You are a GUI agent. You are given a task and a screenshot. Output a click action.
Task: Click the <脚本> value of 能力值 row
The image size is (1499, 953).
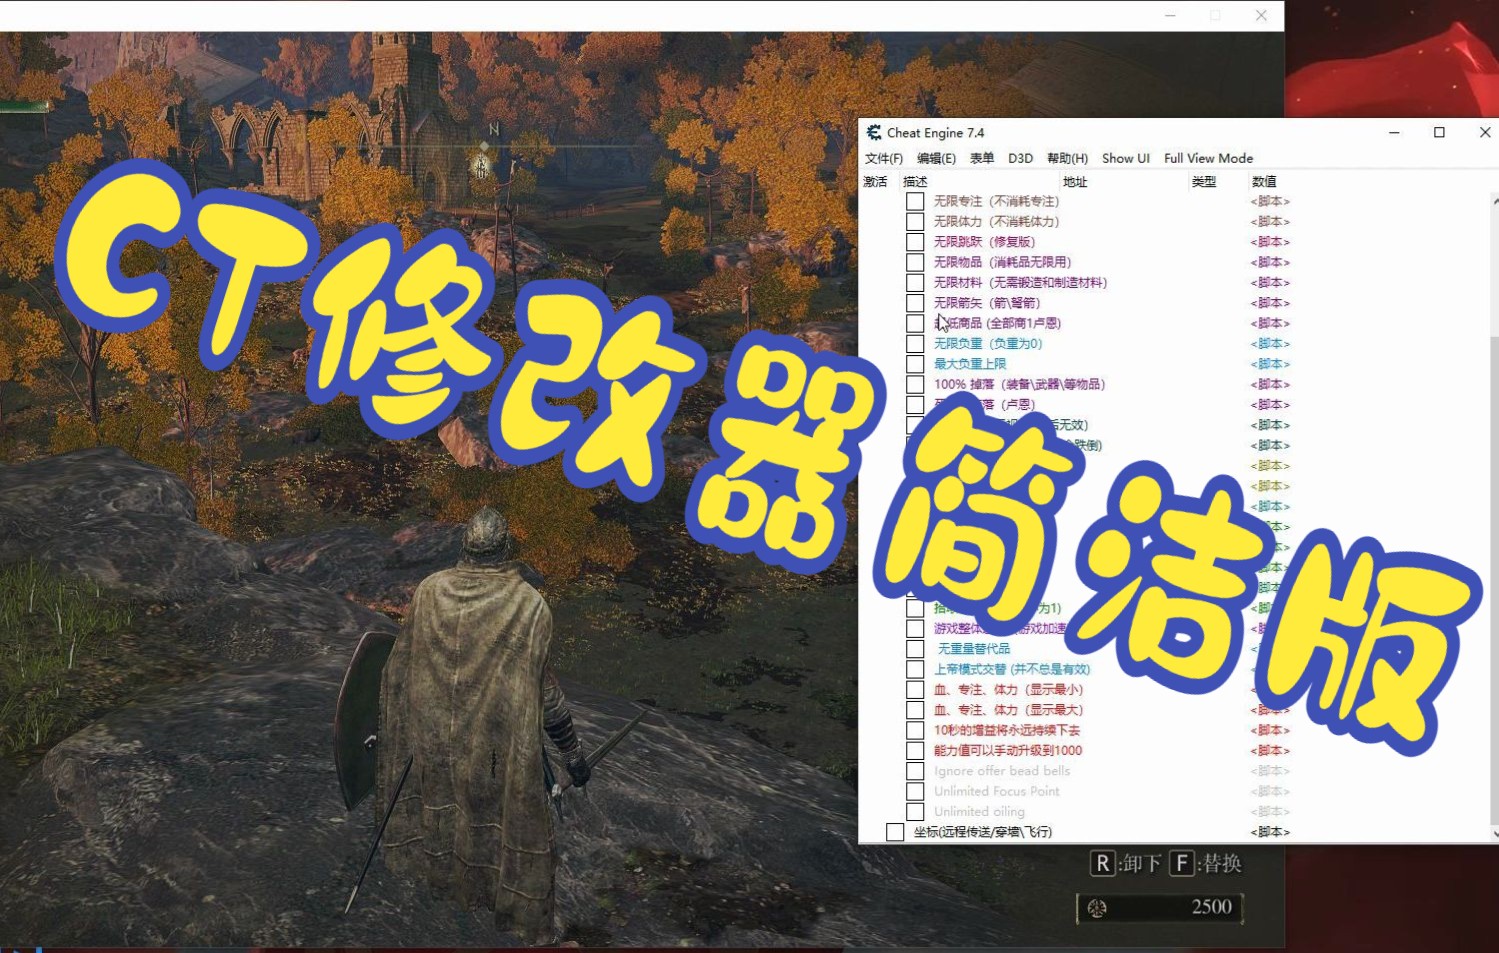point(1270,750)
